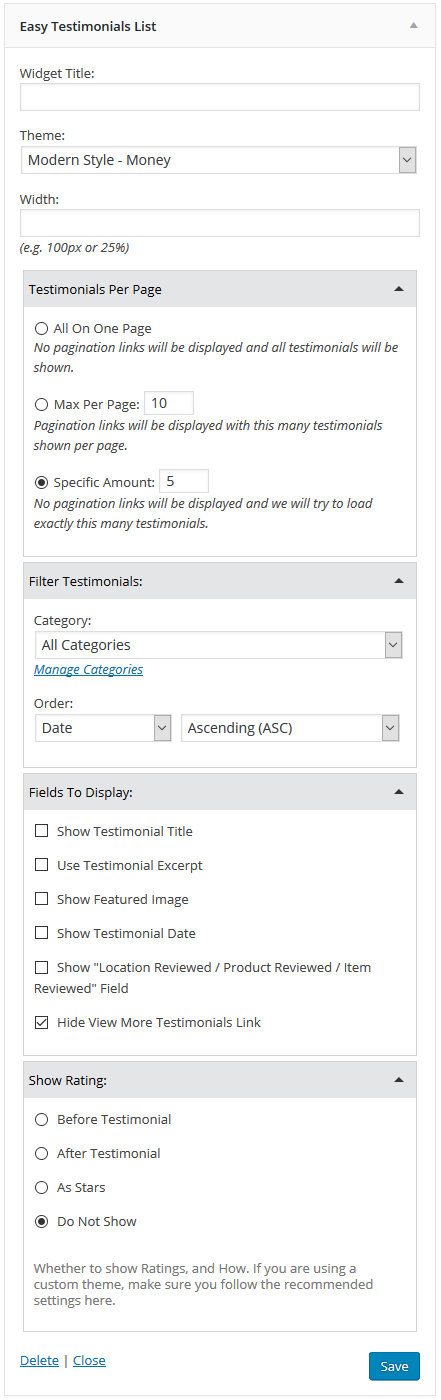
Task: Collapse the Show Rating section arrow
Action: point(399,1080)
